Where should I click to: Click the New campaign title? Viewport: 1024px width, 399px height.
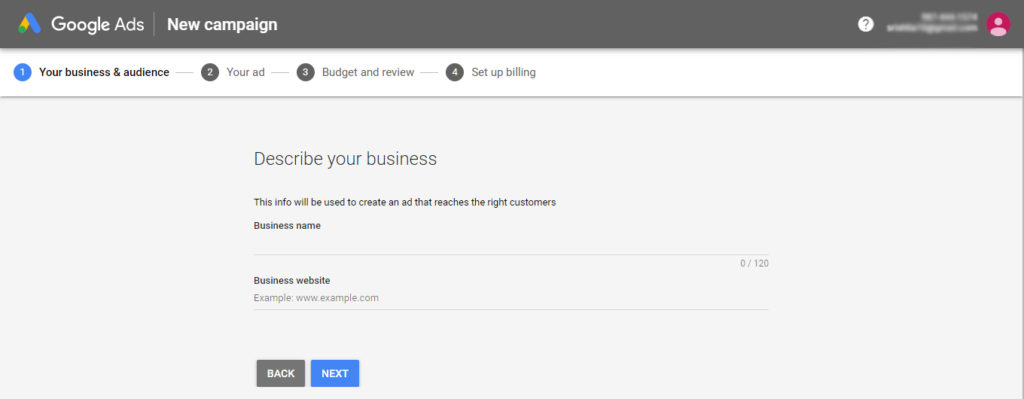[222, 25]
